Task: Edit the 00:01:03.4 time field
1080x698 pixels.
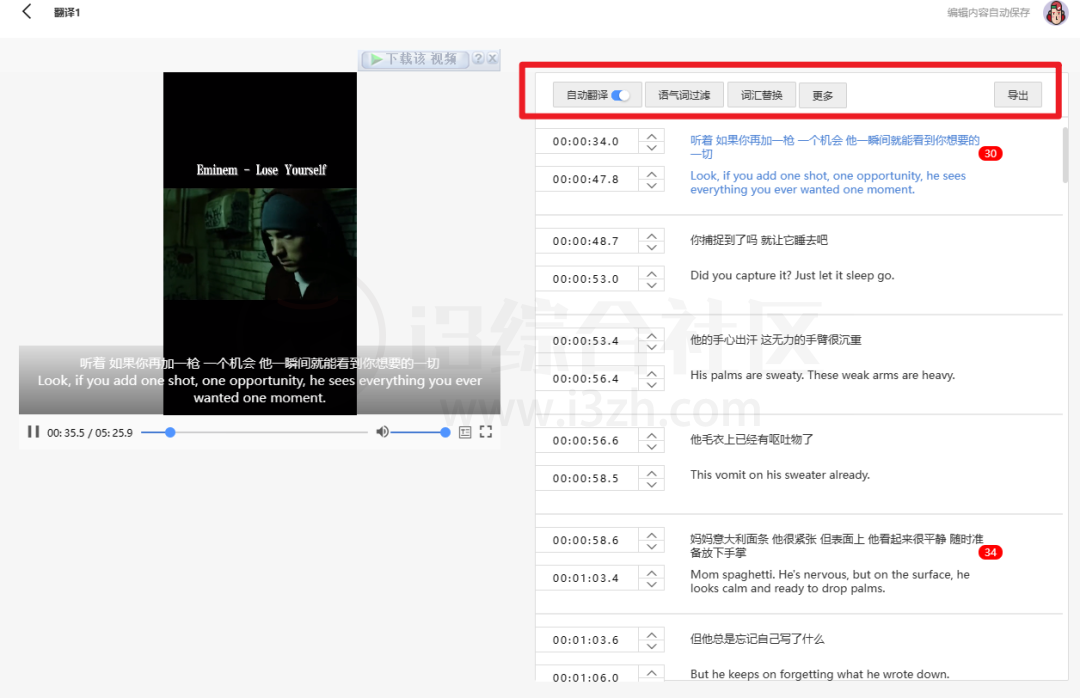Action: pos(586,578)
